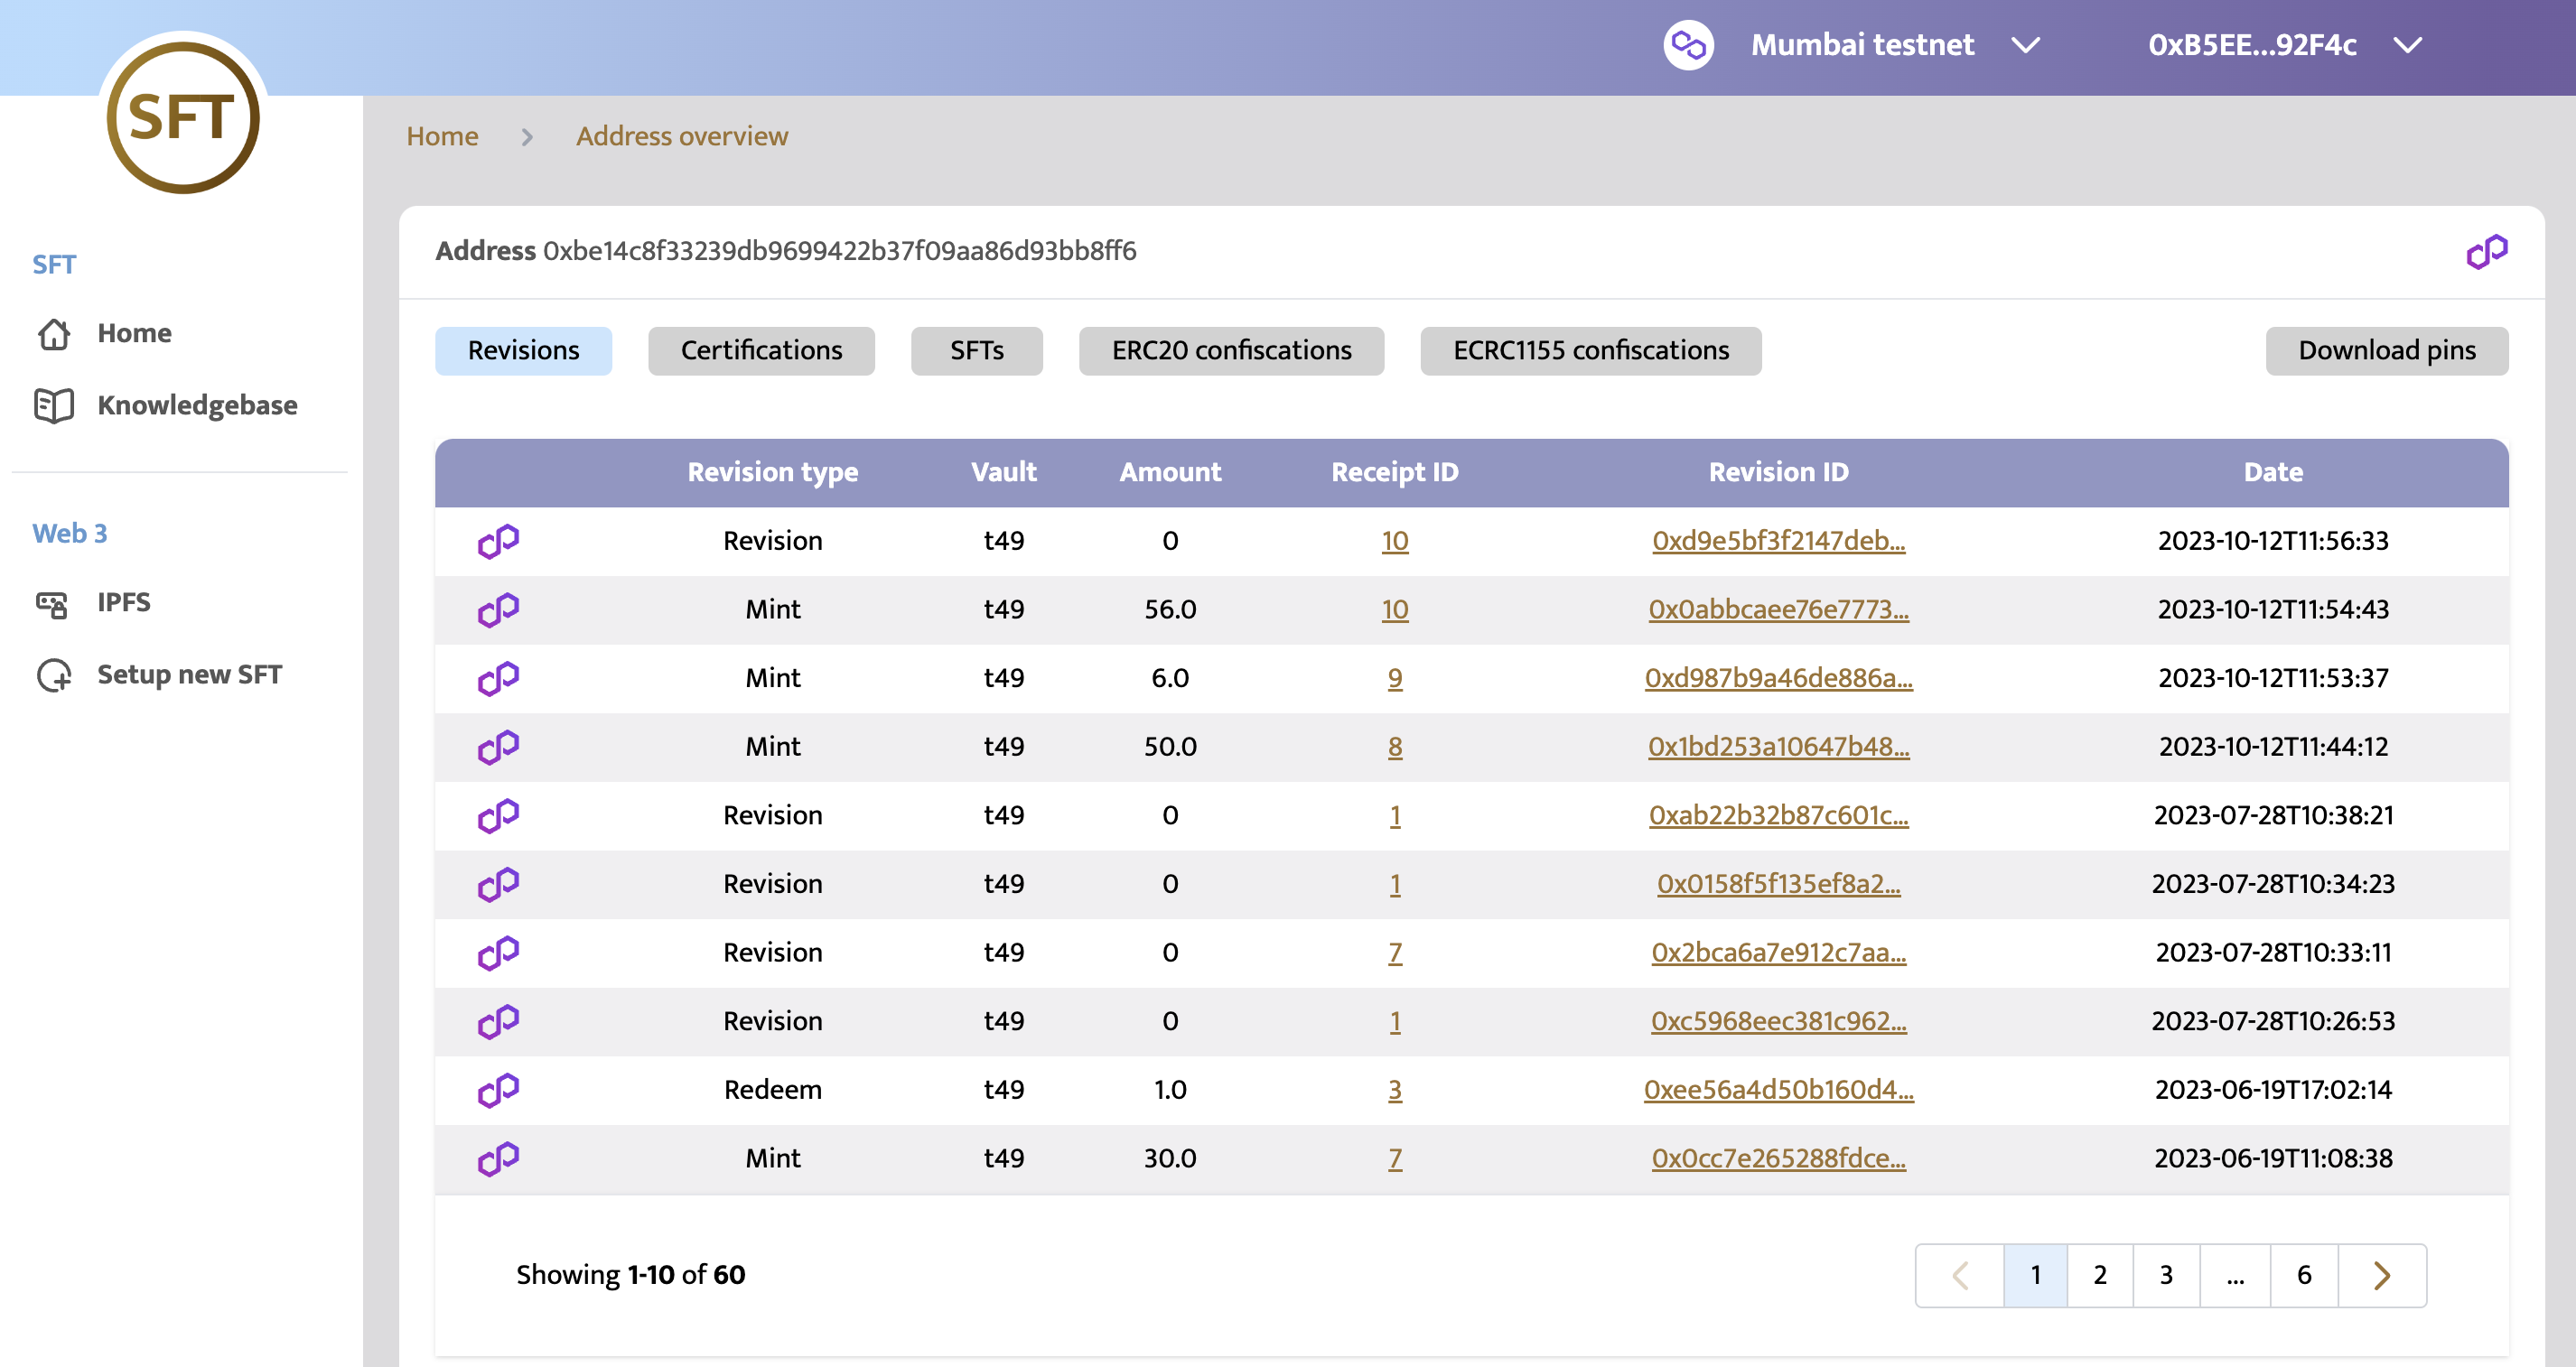Click the pagination ellipsis button
Image resolution: width=2576 pixels, height=1367 pixels.
pos(2235,1276)
